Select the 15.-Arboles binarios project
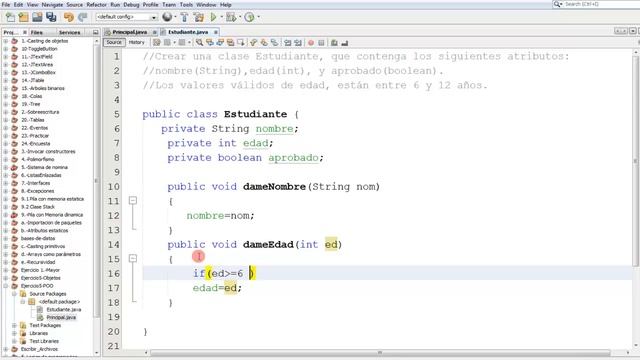640x360 pixels. (x=42, y=88)
